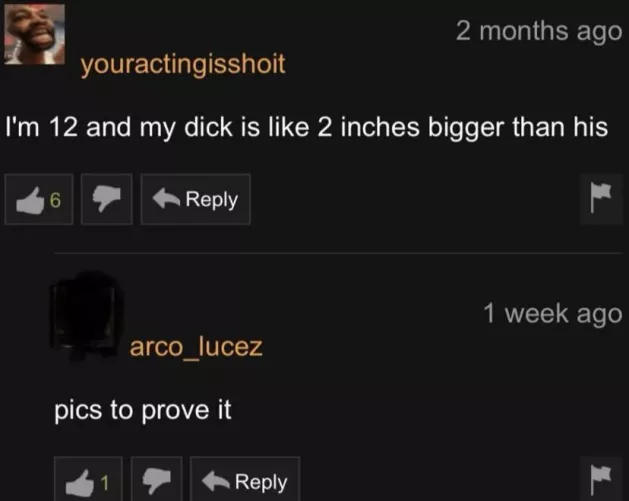Select the text body of the top comment
The width and height of the screenshot is (629, 501).
[306, 128]
